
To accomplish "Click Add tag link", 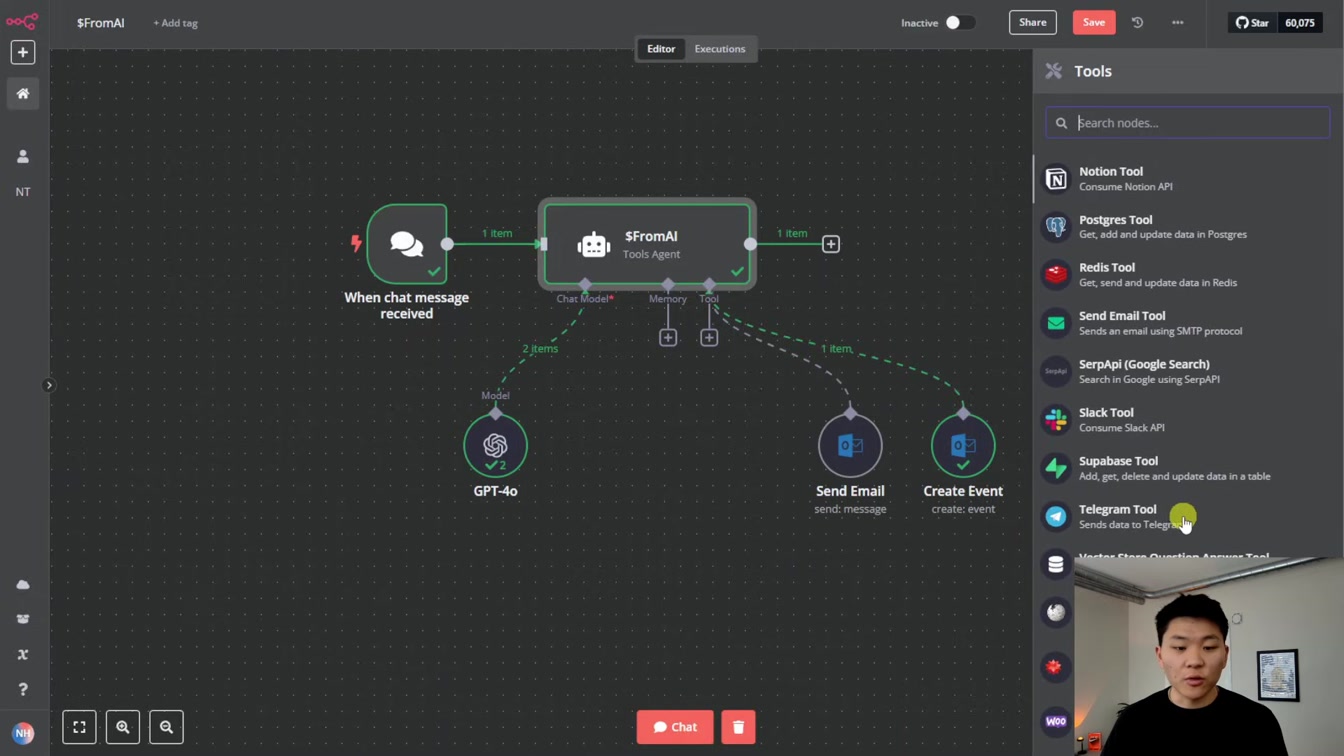I will (175, 23).
